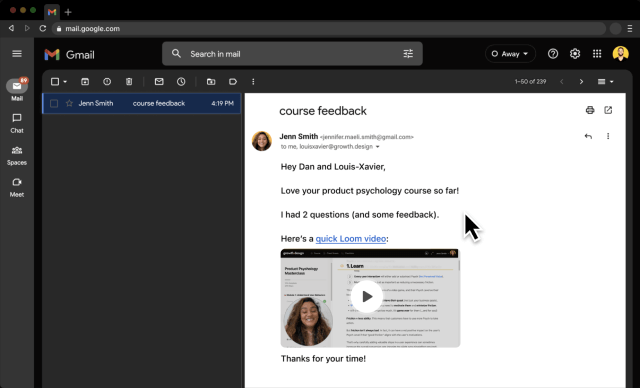Click Jenn Smith's sender avatar
This screenshot has width=640, height=388.
262,141
